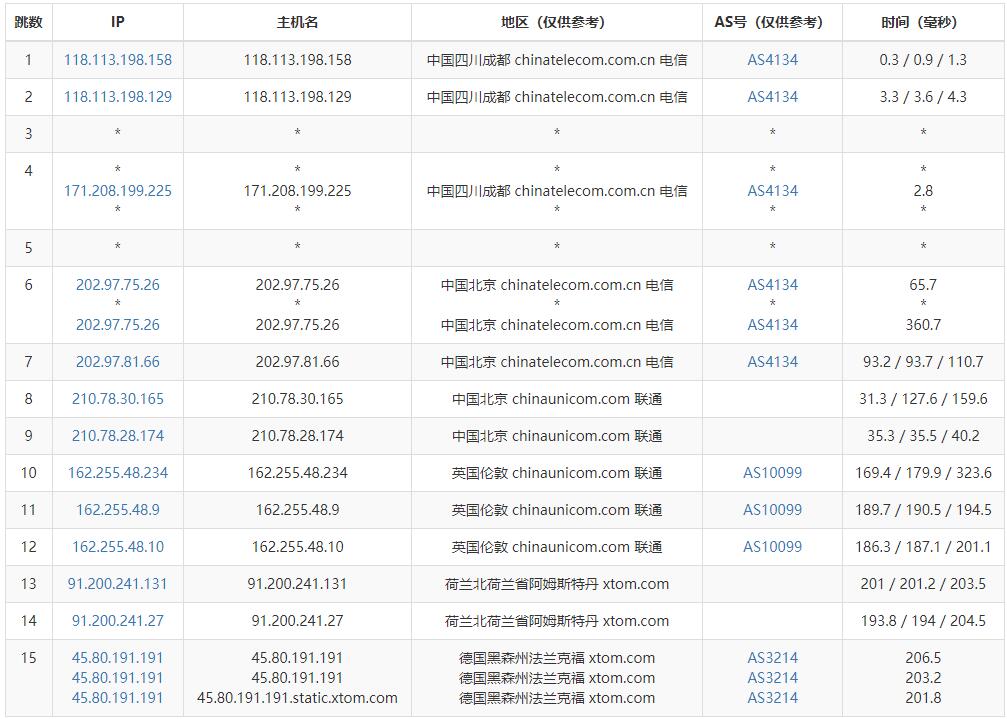Follow IP link 91.200.241.131
Image resolution: width=1007 pixels, height=719 pixels.
[x=118, y=584]
